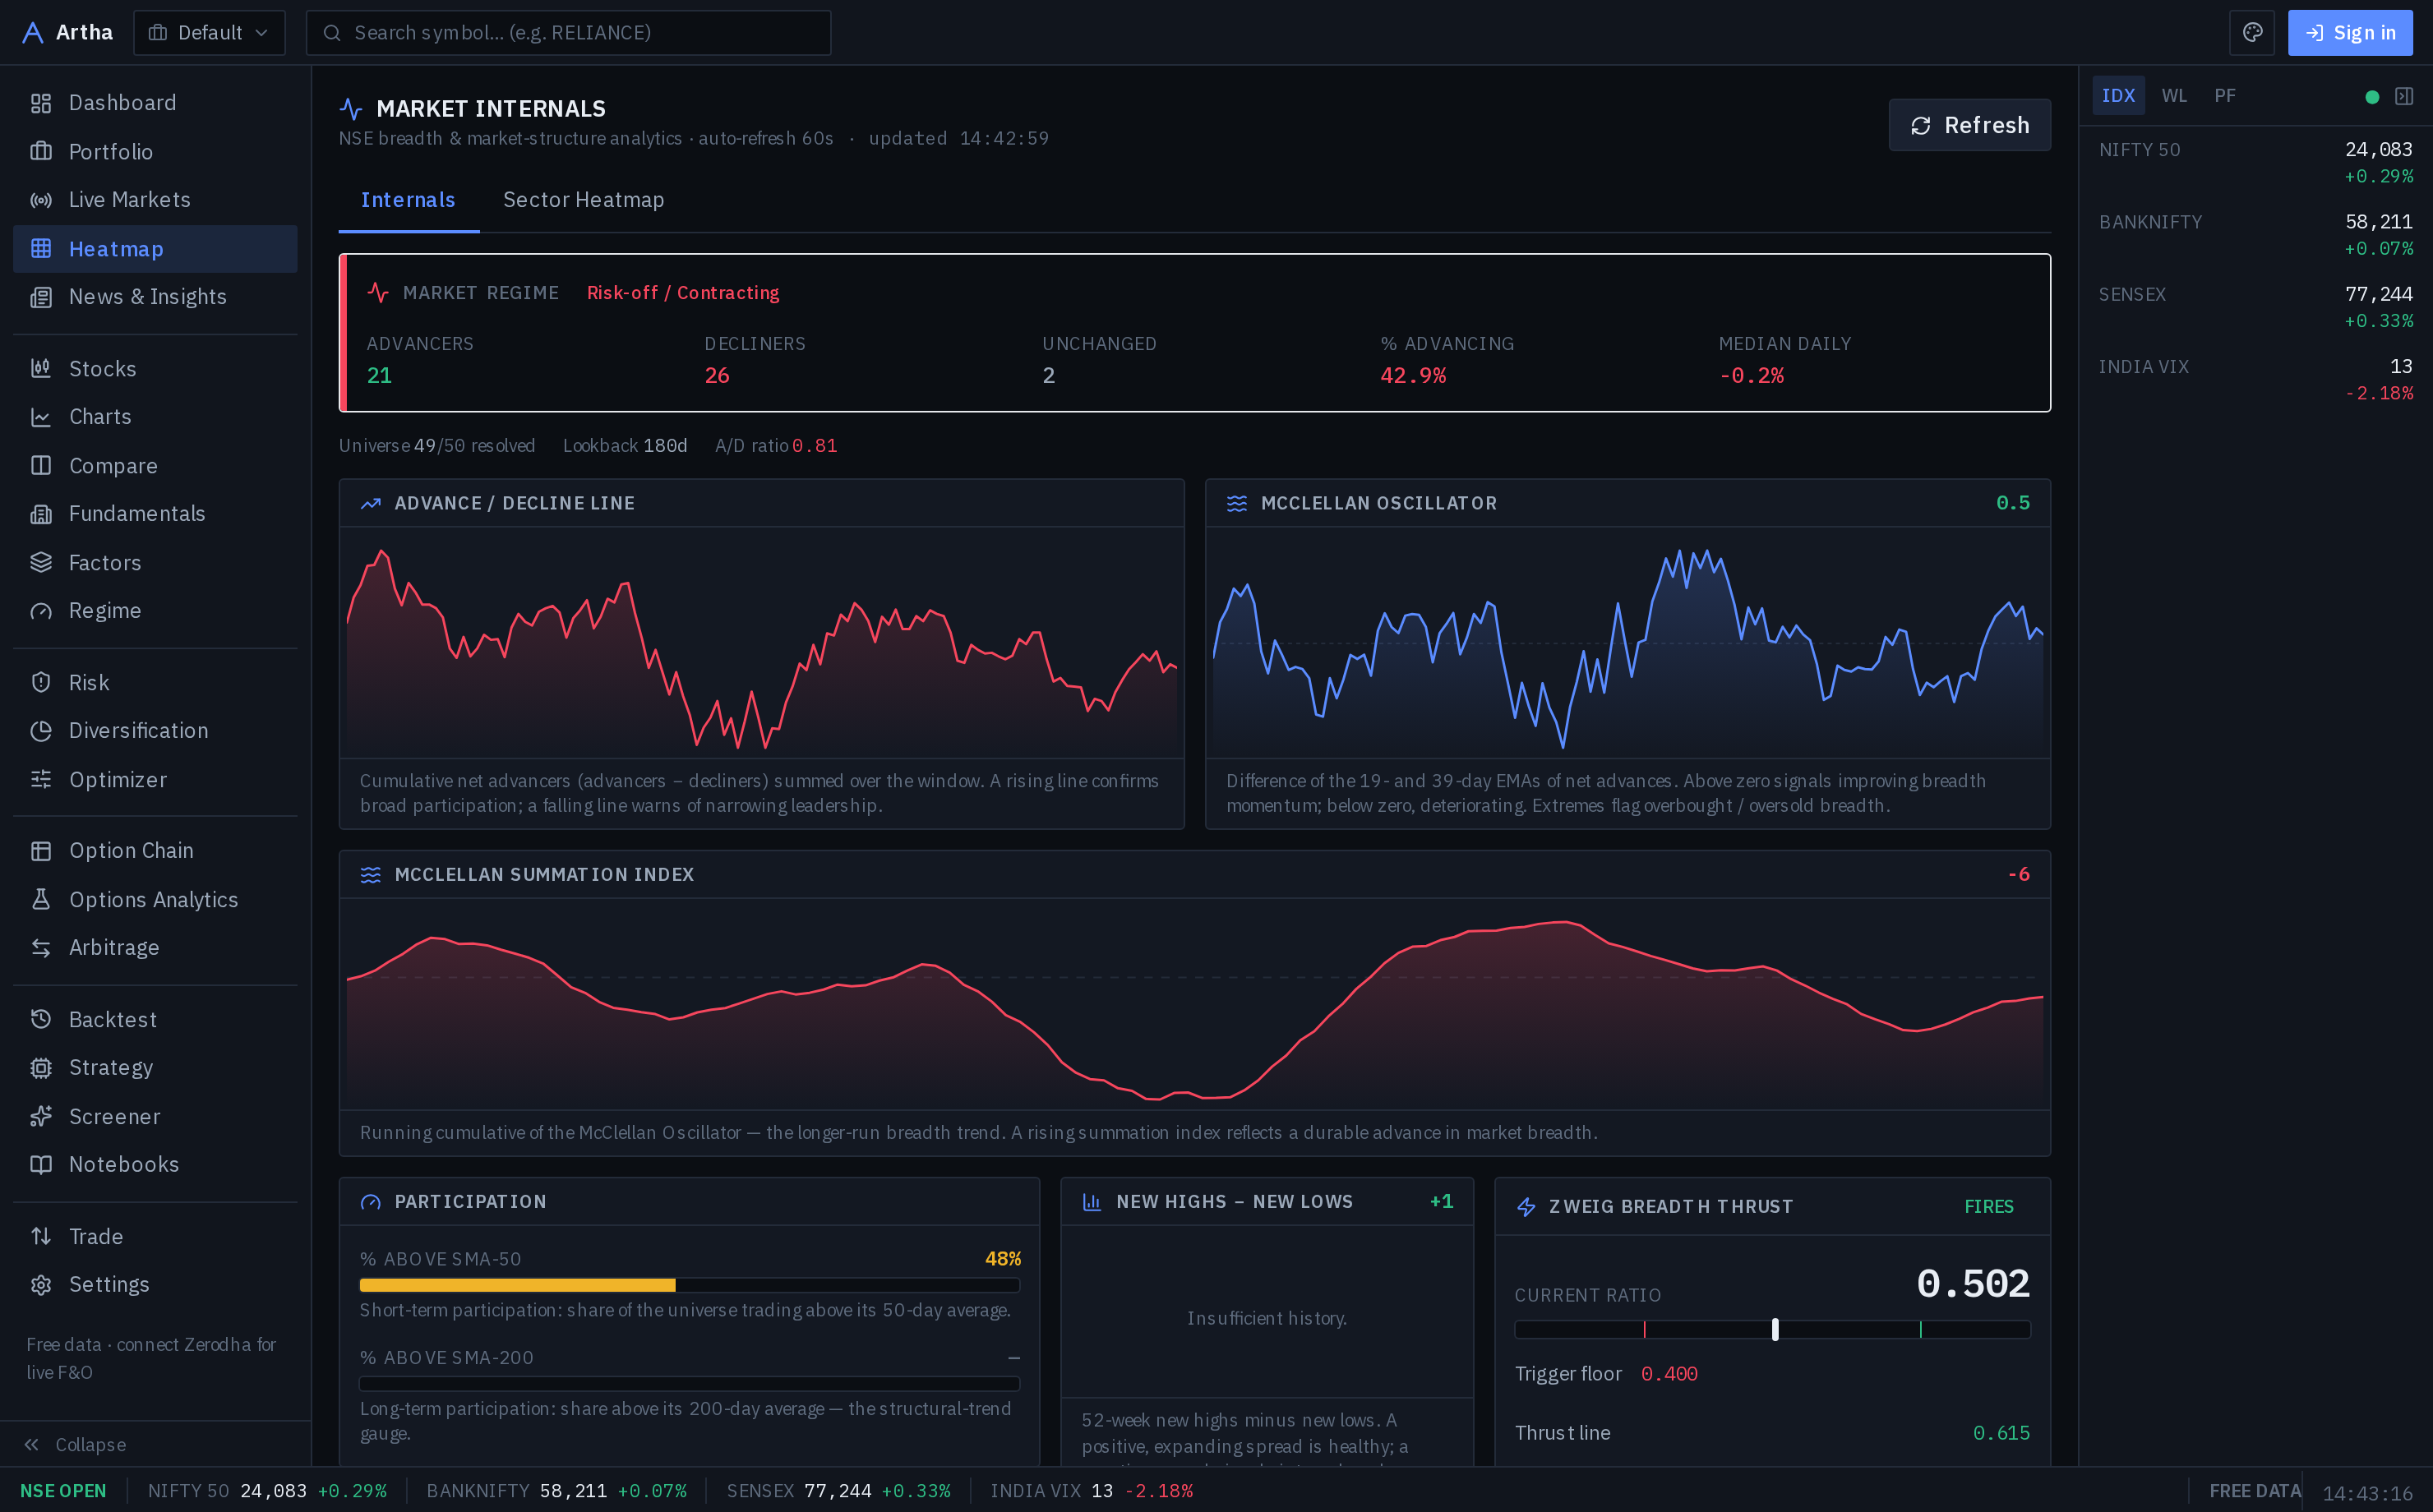The image size is (2433, 1512).
Task: Select the Arbitrage swap-arrows icon
Action: pos(41,948)
